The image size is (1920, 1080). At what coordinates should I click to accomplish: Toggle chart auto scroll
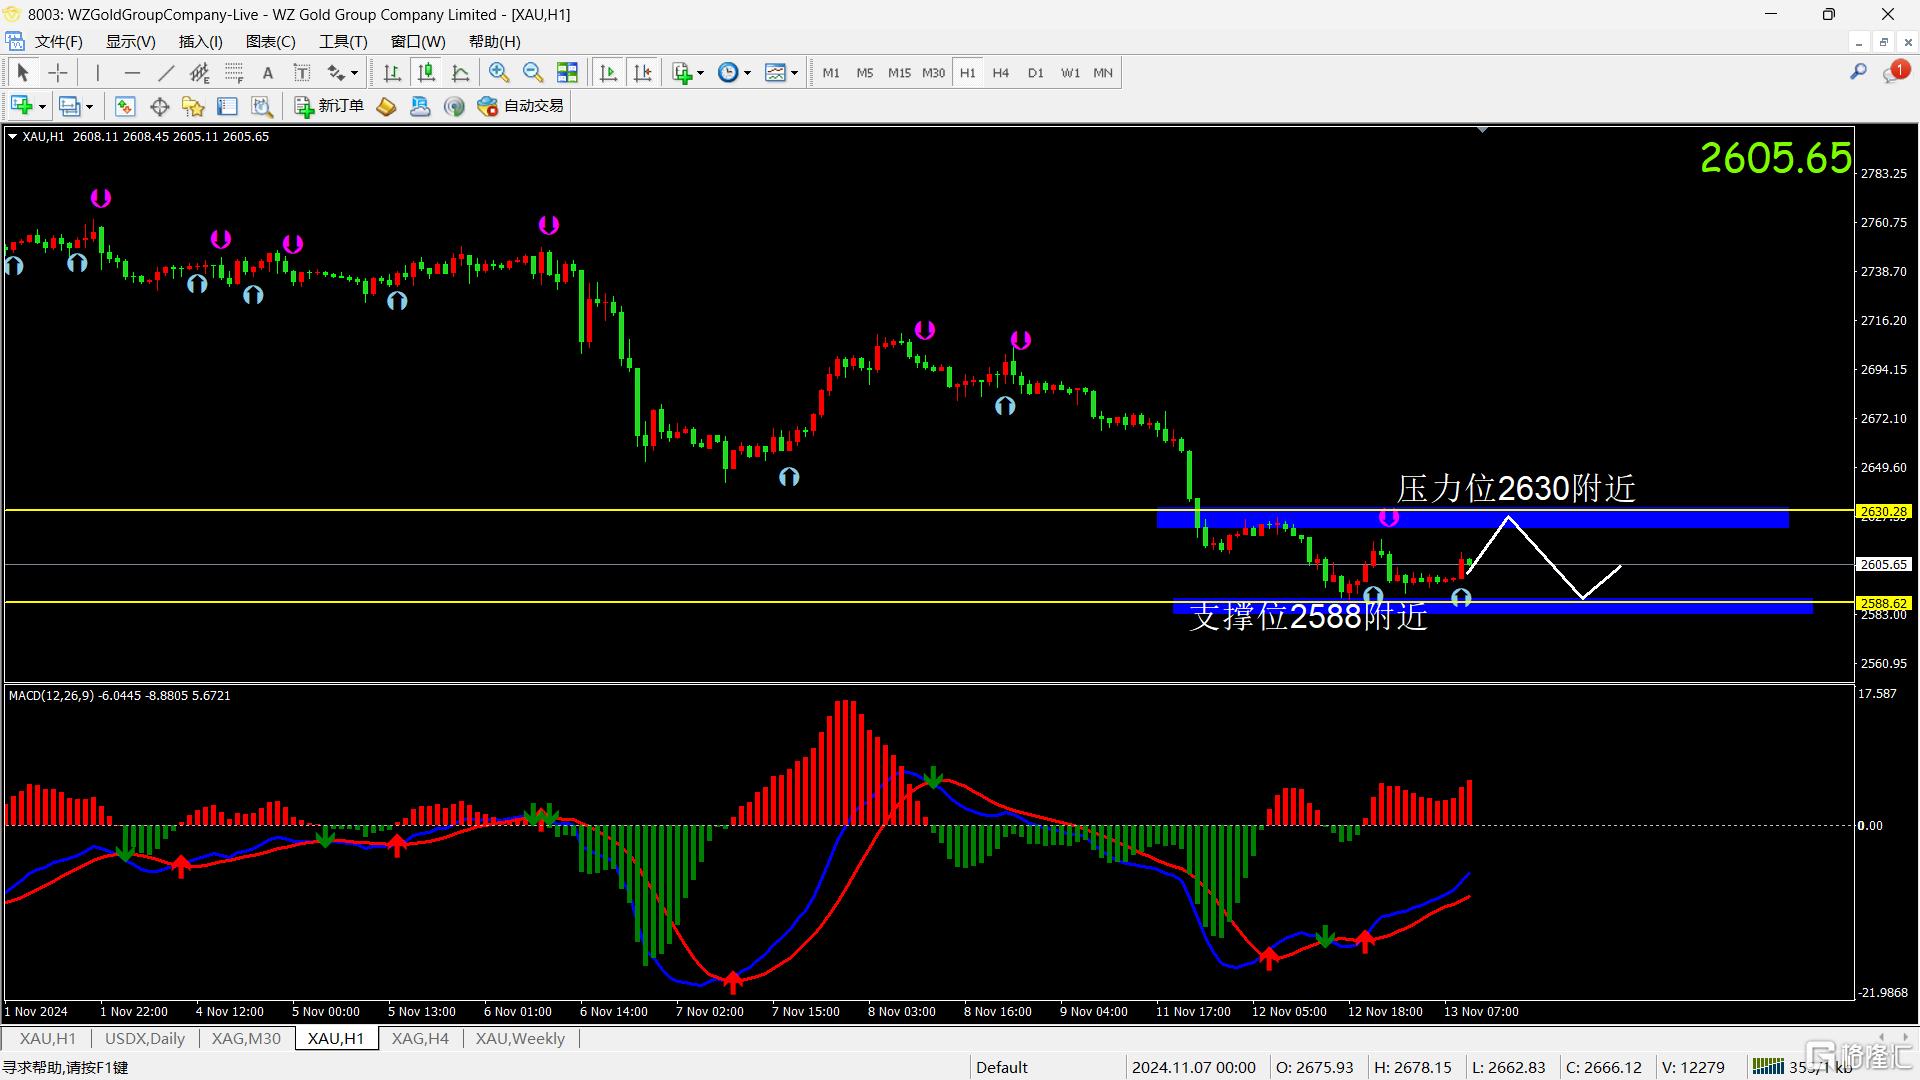tap(607, 73)
